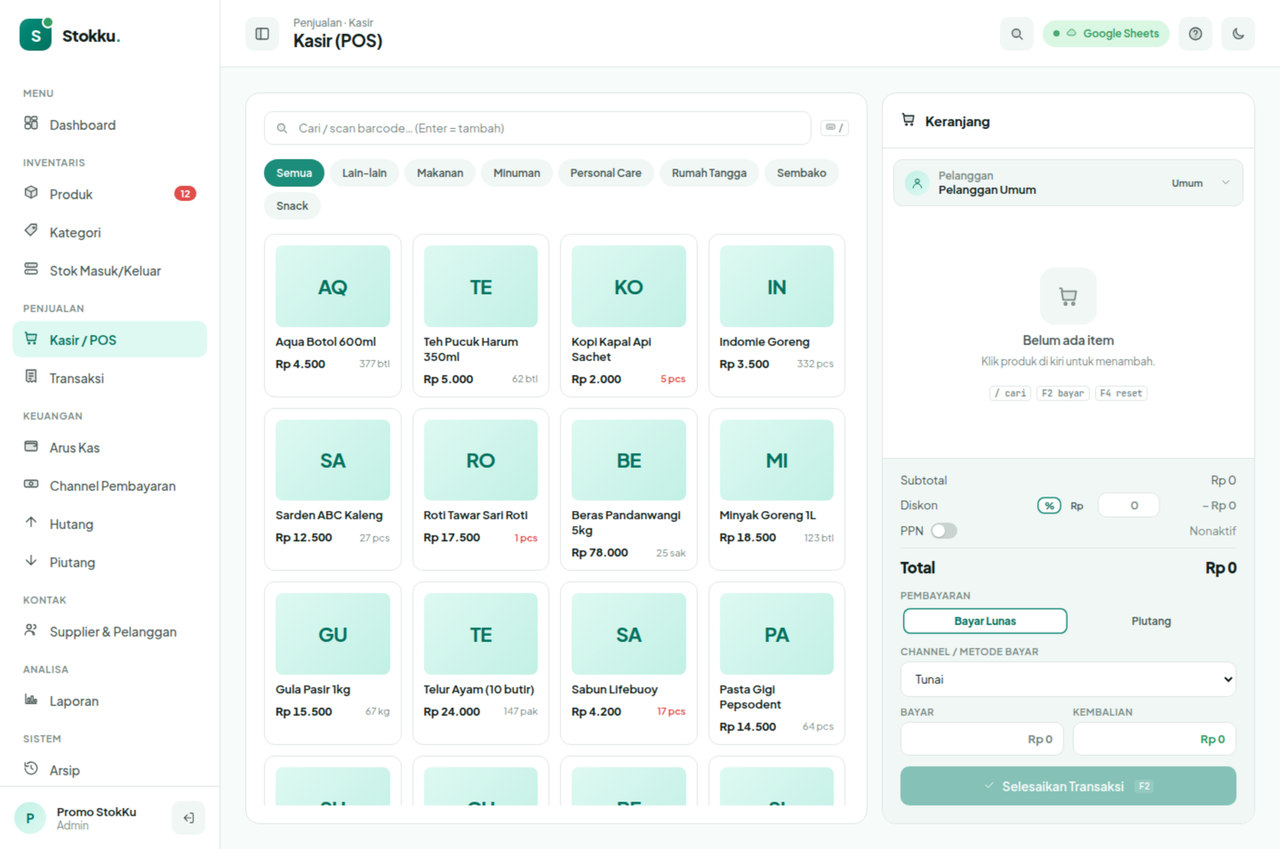Select Bayar Lunas payment button
The image size is (1280, 849).
point(985,621)
